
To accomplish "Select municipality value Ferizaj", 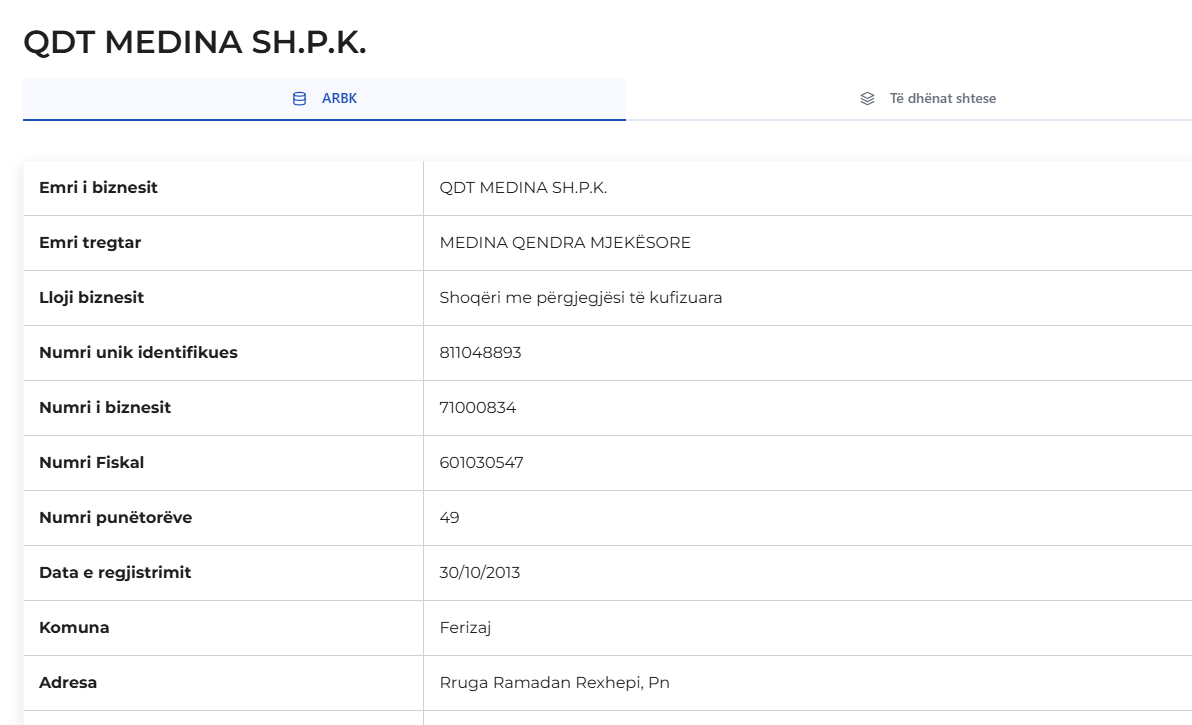I will 465,628.
